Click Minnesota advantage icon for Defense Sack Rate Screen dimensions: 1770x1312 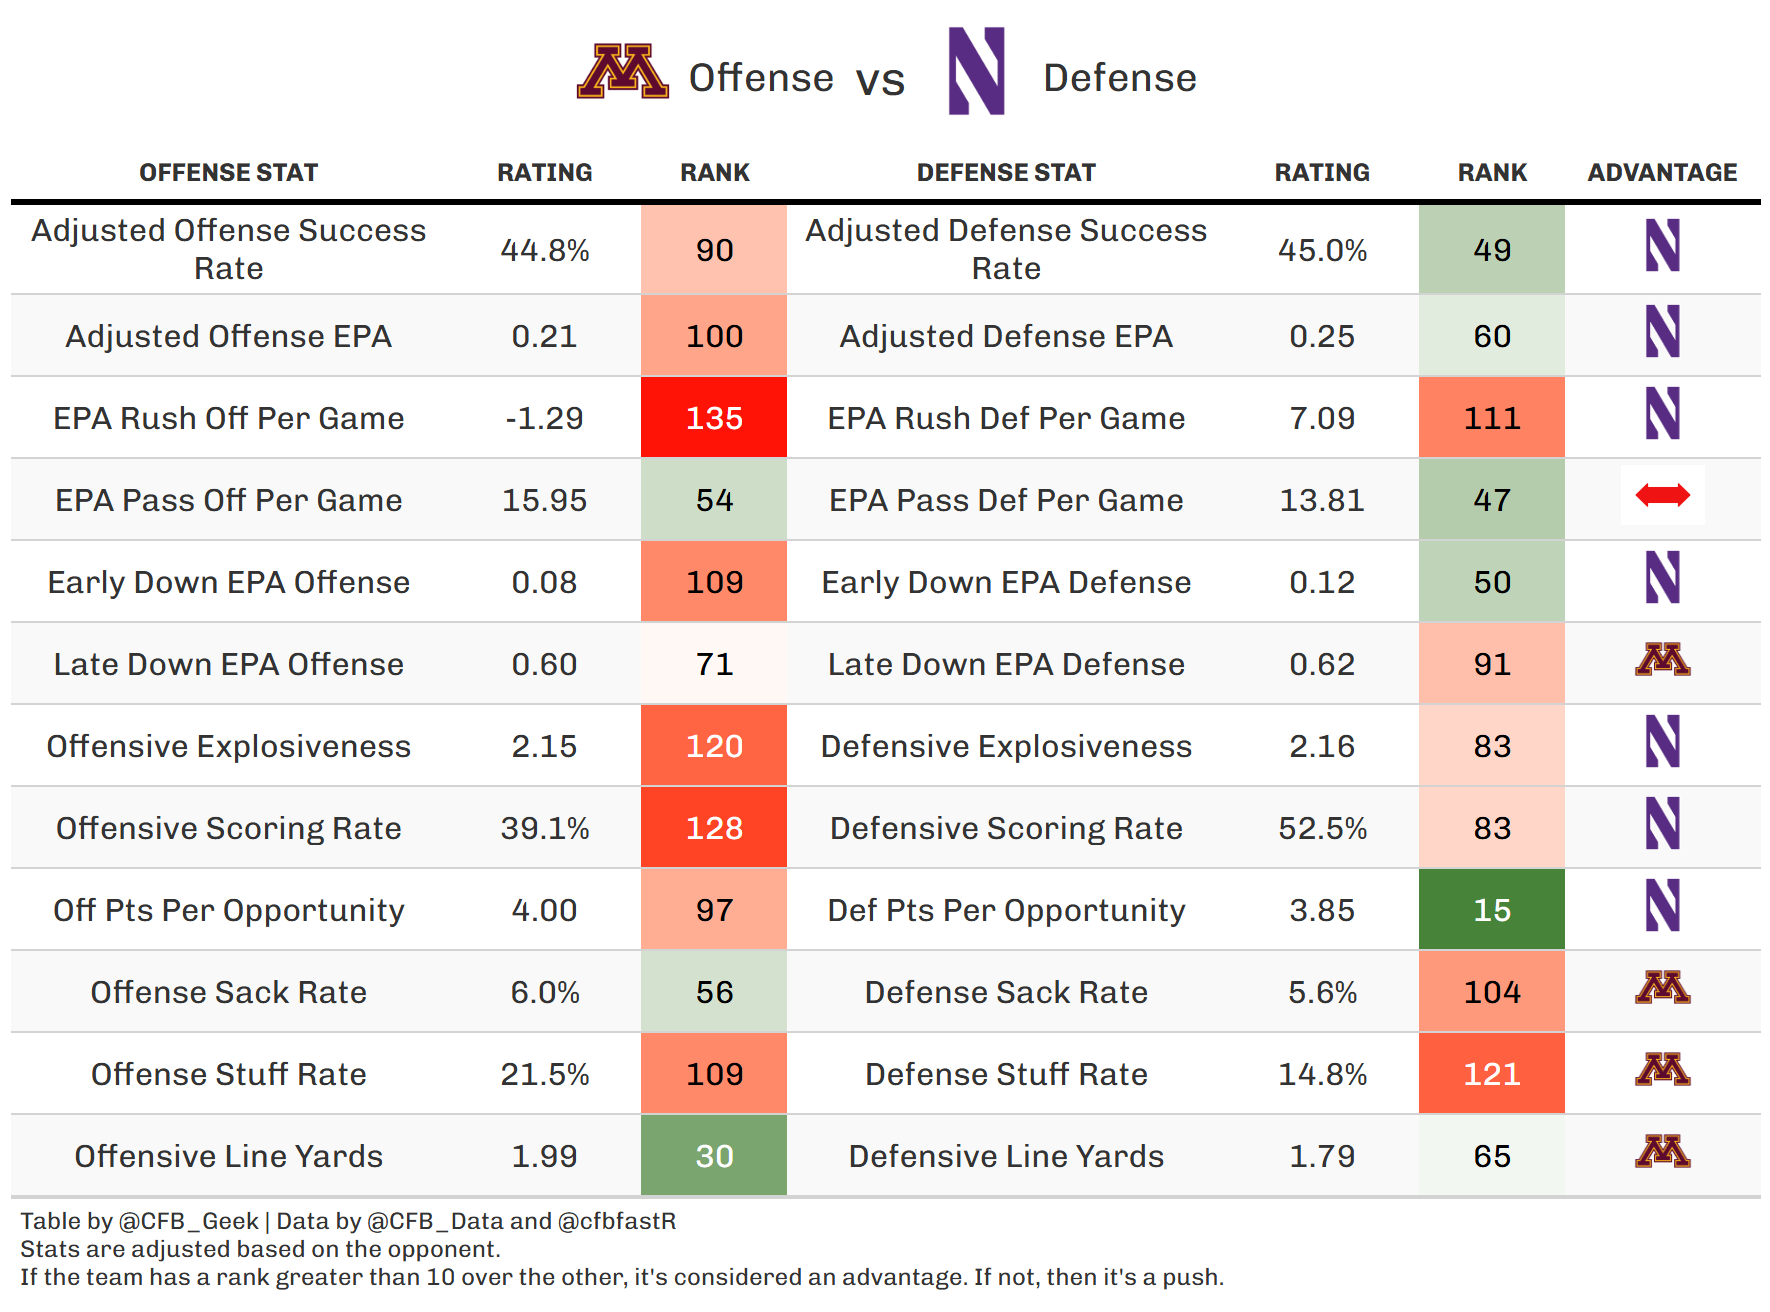pyautogui.click(x=1662, y=988)
